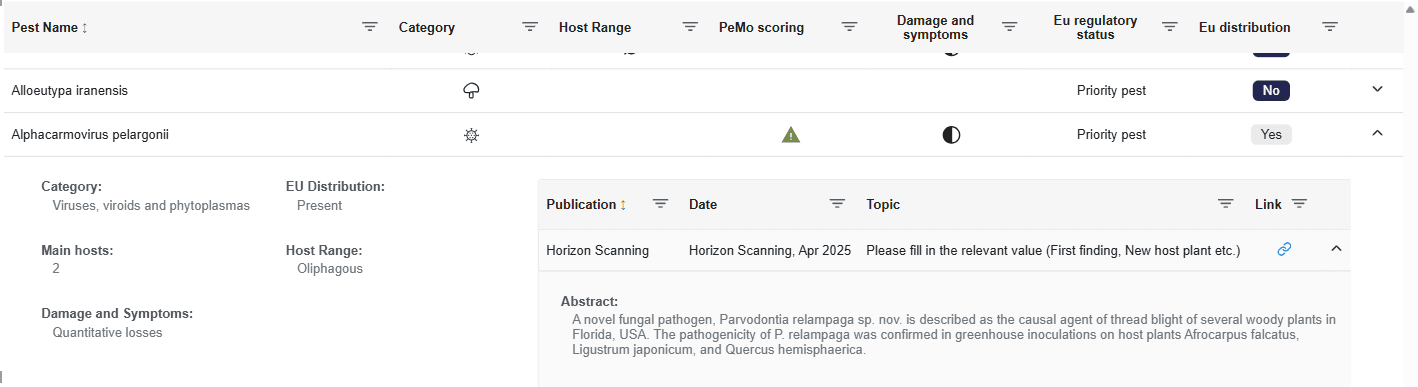Click the 'Yes' distribution badge for Alphacarmovirus pelargonii
This screenshot has height=387, width=1418.
1271,135
